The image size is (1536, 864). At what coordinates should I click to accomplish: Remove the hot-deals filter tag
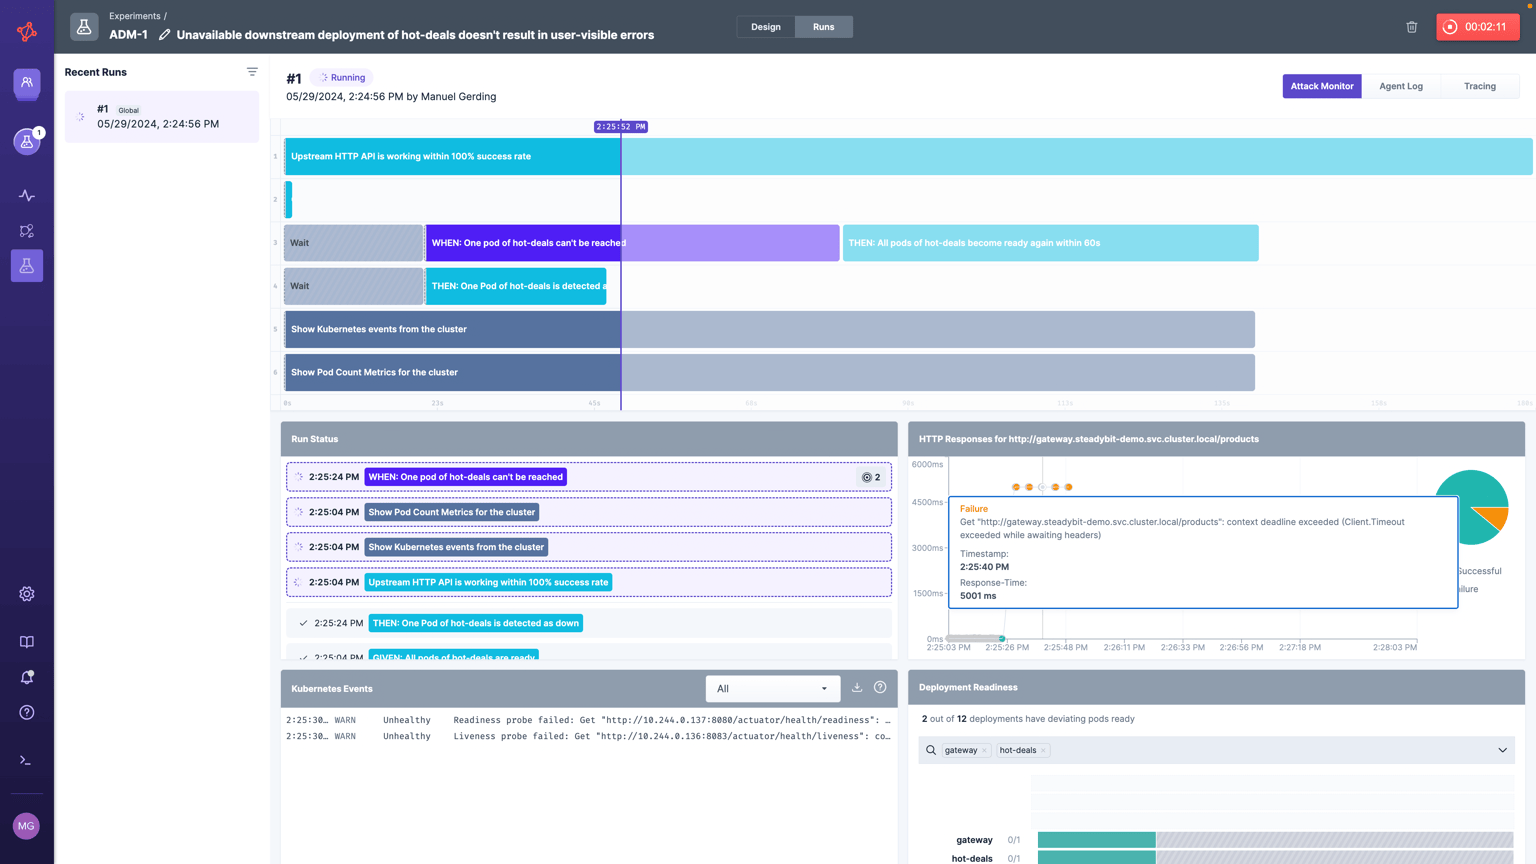(1043, 751)
